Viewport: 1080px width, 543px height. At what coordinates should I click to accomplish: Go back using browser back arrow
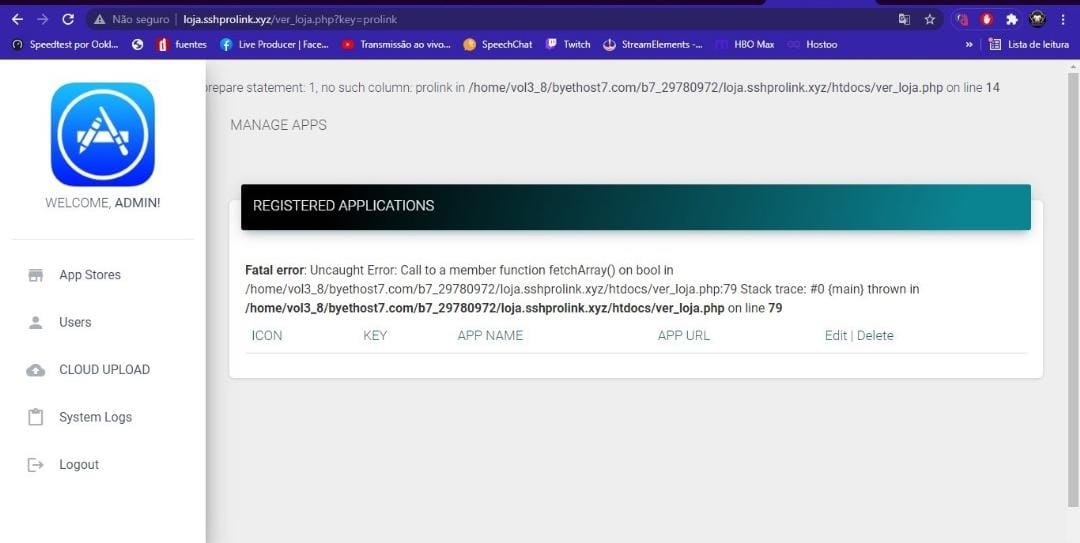[x=17, y=19]
